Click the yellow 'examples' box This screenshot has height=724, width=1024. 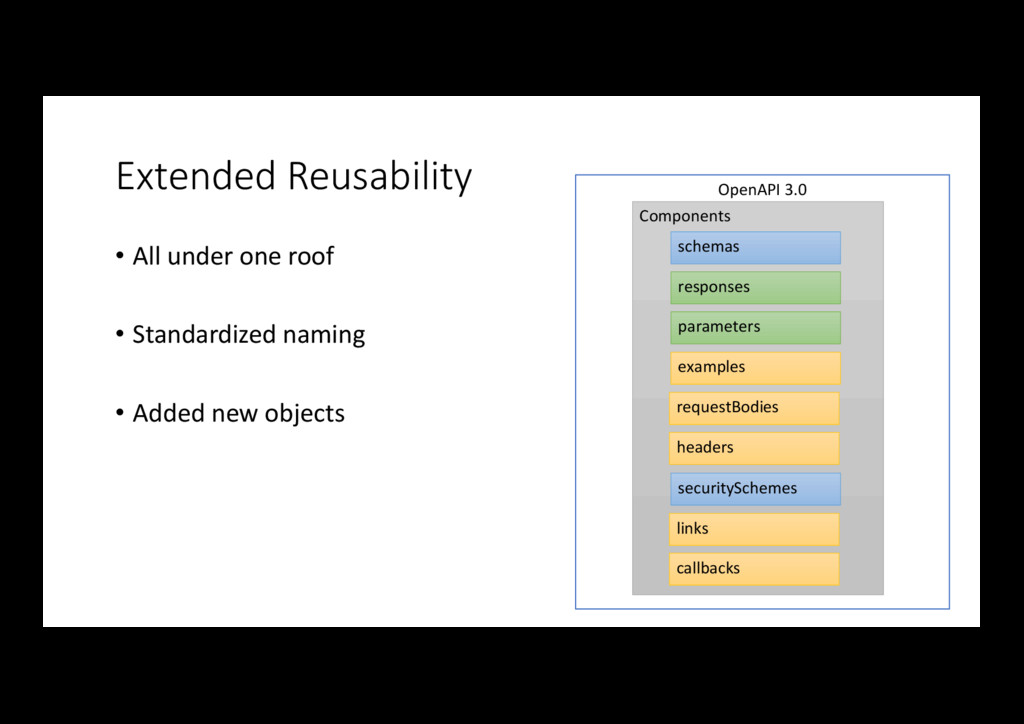click(756, 368)
